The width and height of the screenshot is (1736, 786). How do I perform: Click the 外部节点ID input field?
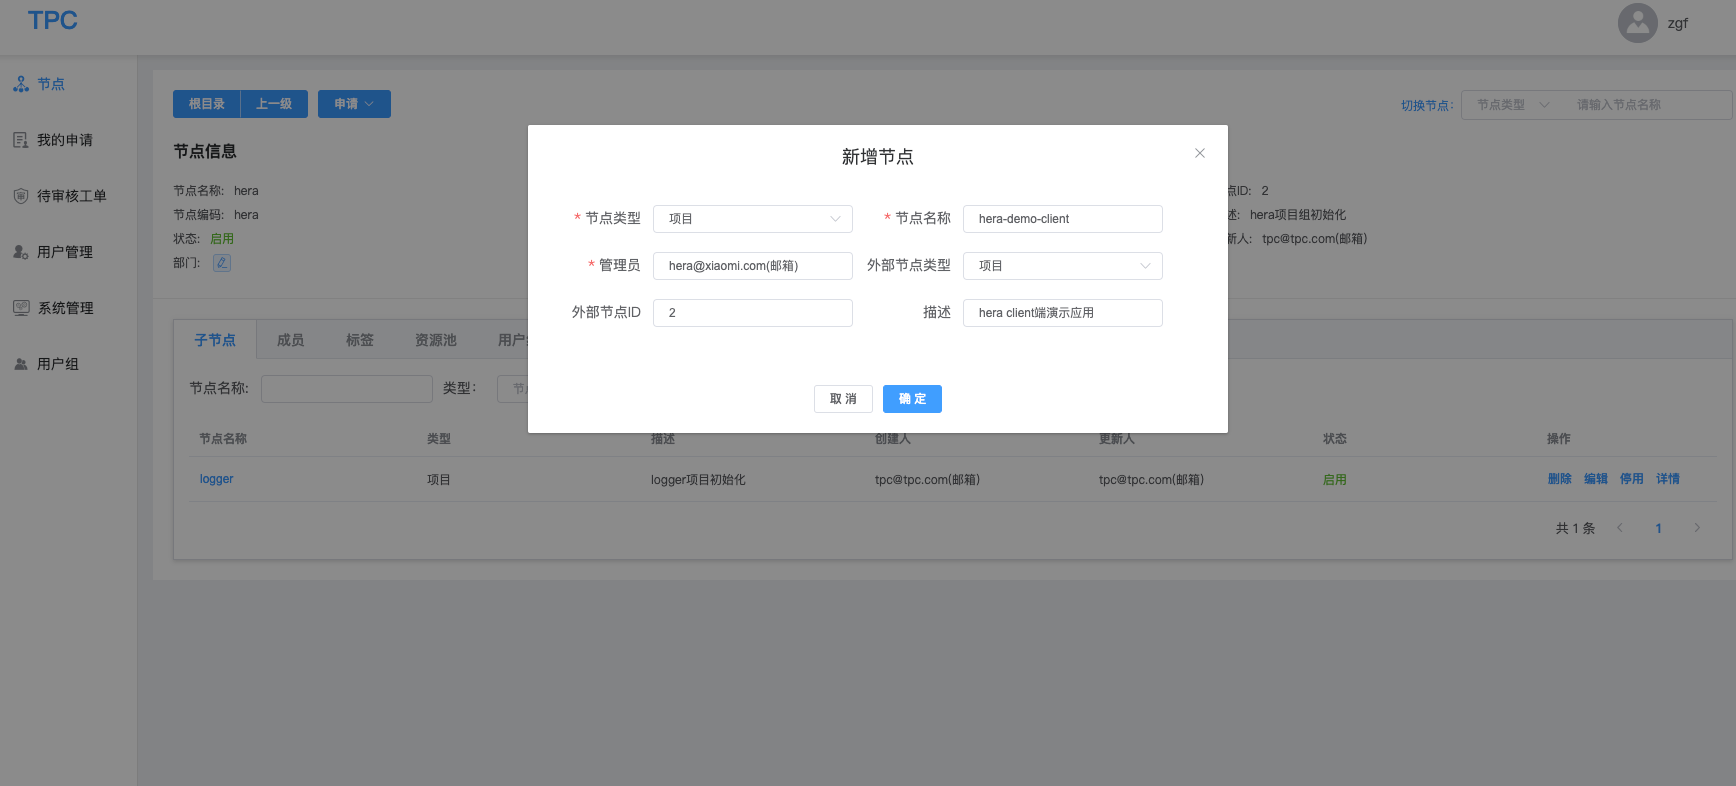[753, 313]
